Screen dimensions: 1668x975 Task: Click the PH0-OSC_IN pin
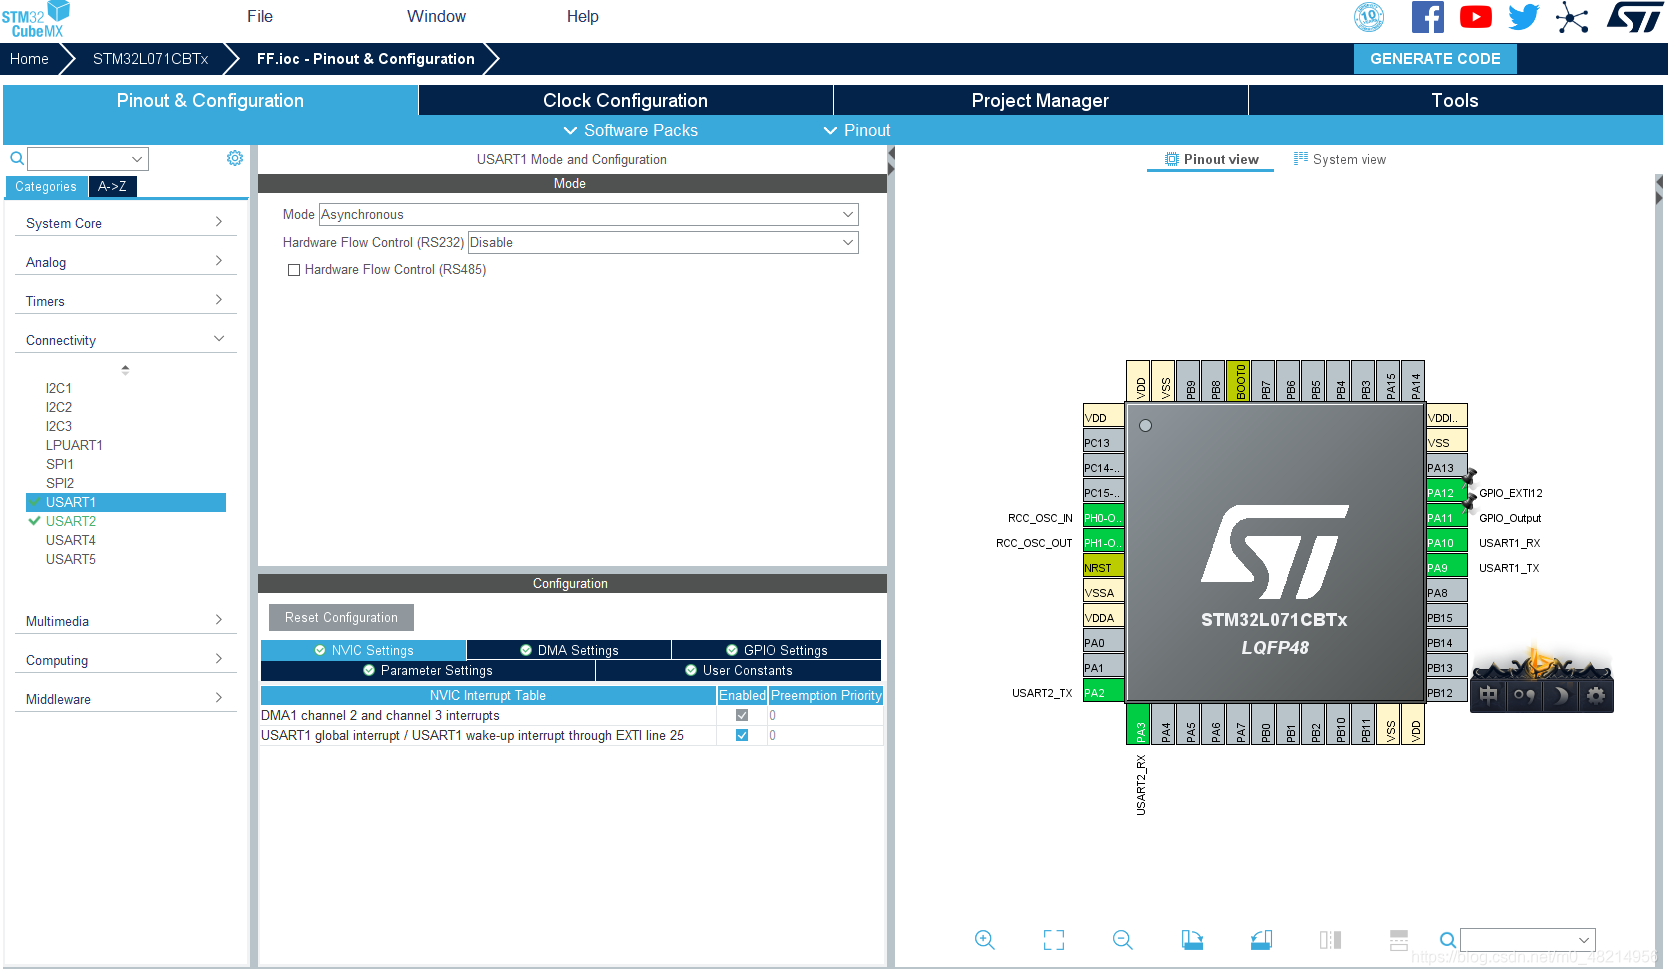click(1103, 517)
